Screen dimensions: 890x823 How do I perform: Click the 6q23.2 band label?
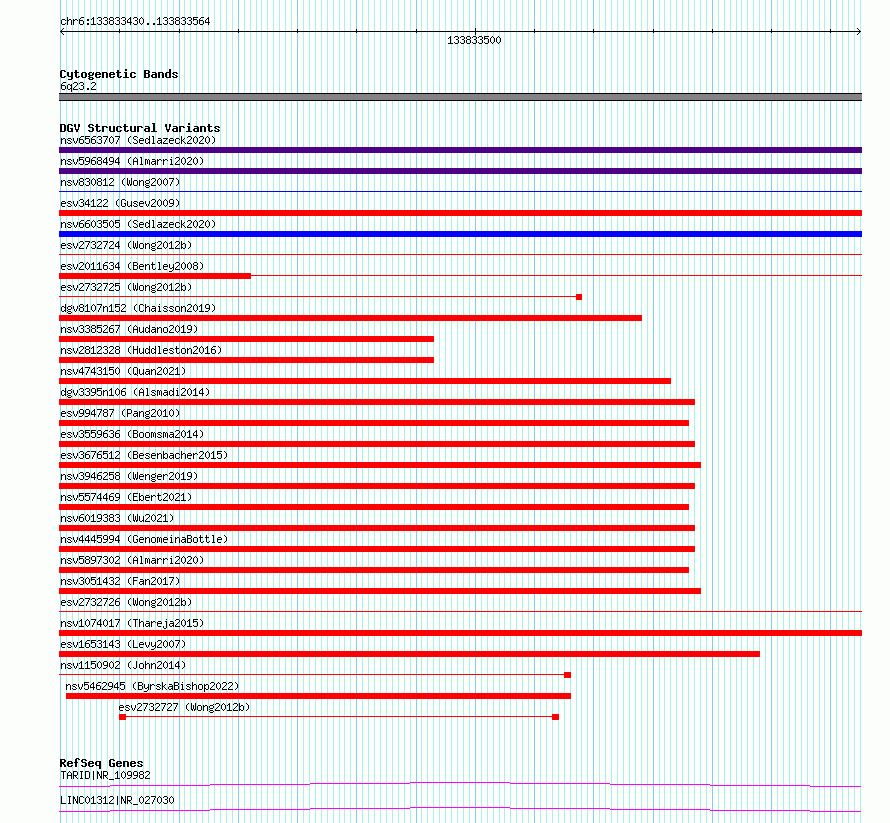[x=78, y=86]
